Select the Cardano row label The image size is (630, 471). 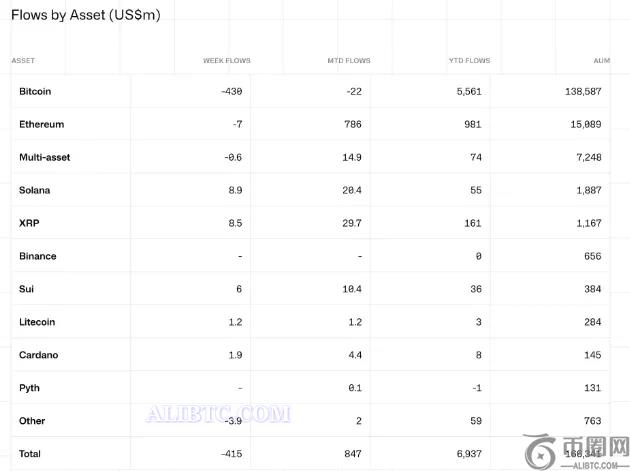[x=37, y=355]
